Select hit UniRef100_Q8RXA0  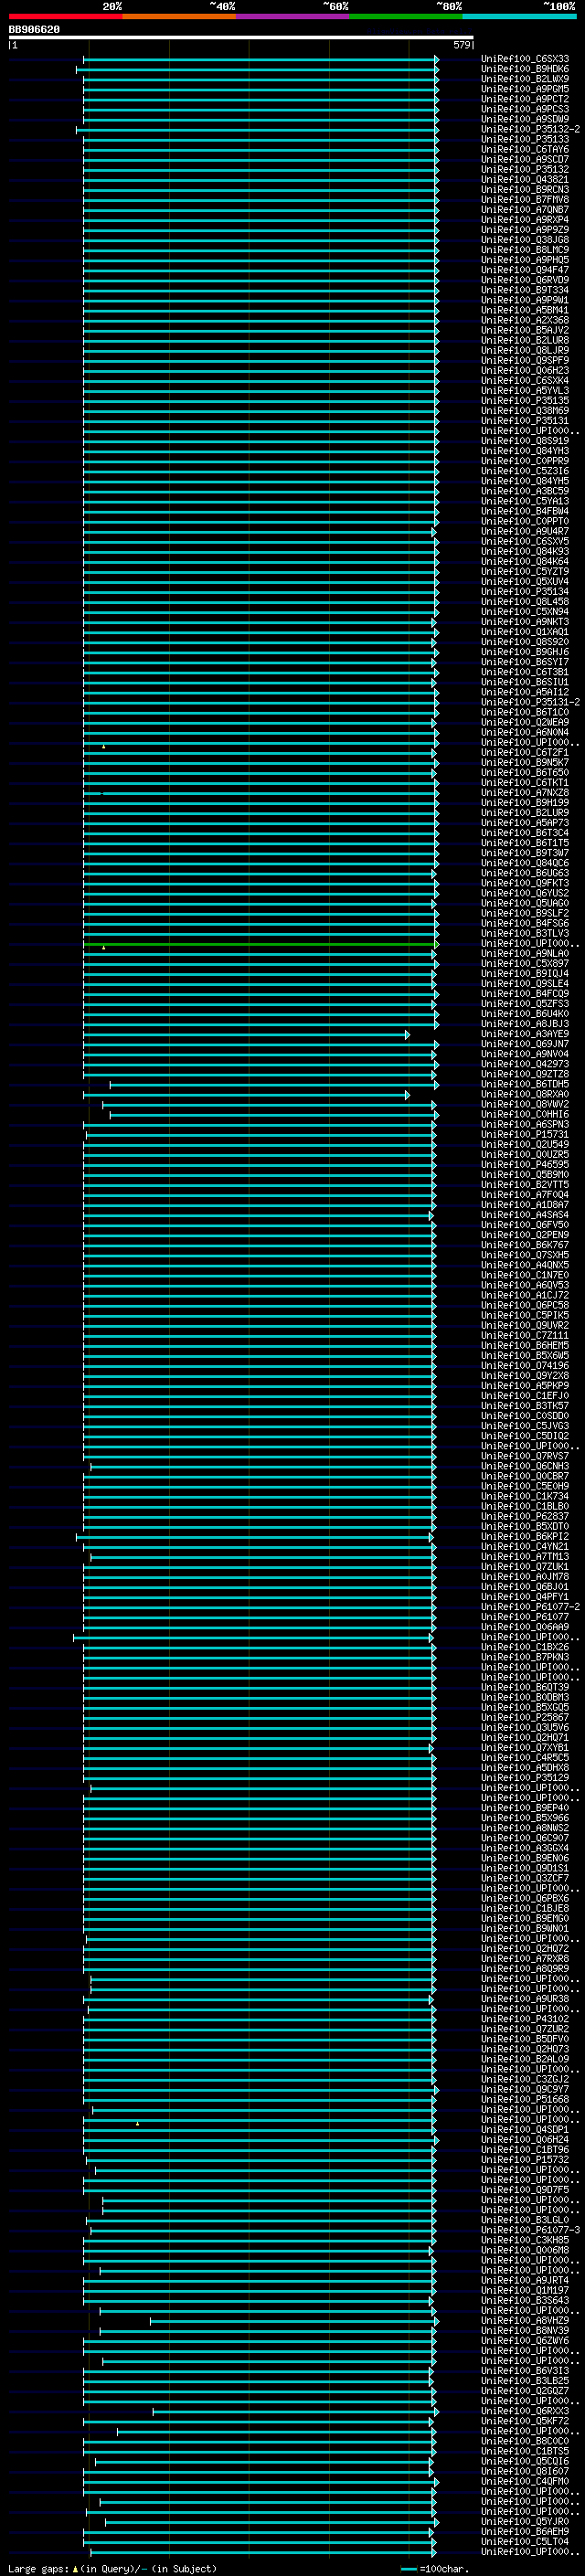525,1095
